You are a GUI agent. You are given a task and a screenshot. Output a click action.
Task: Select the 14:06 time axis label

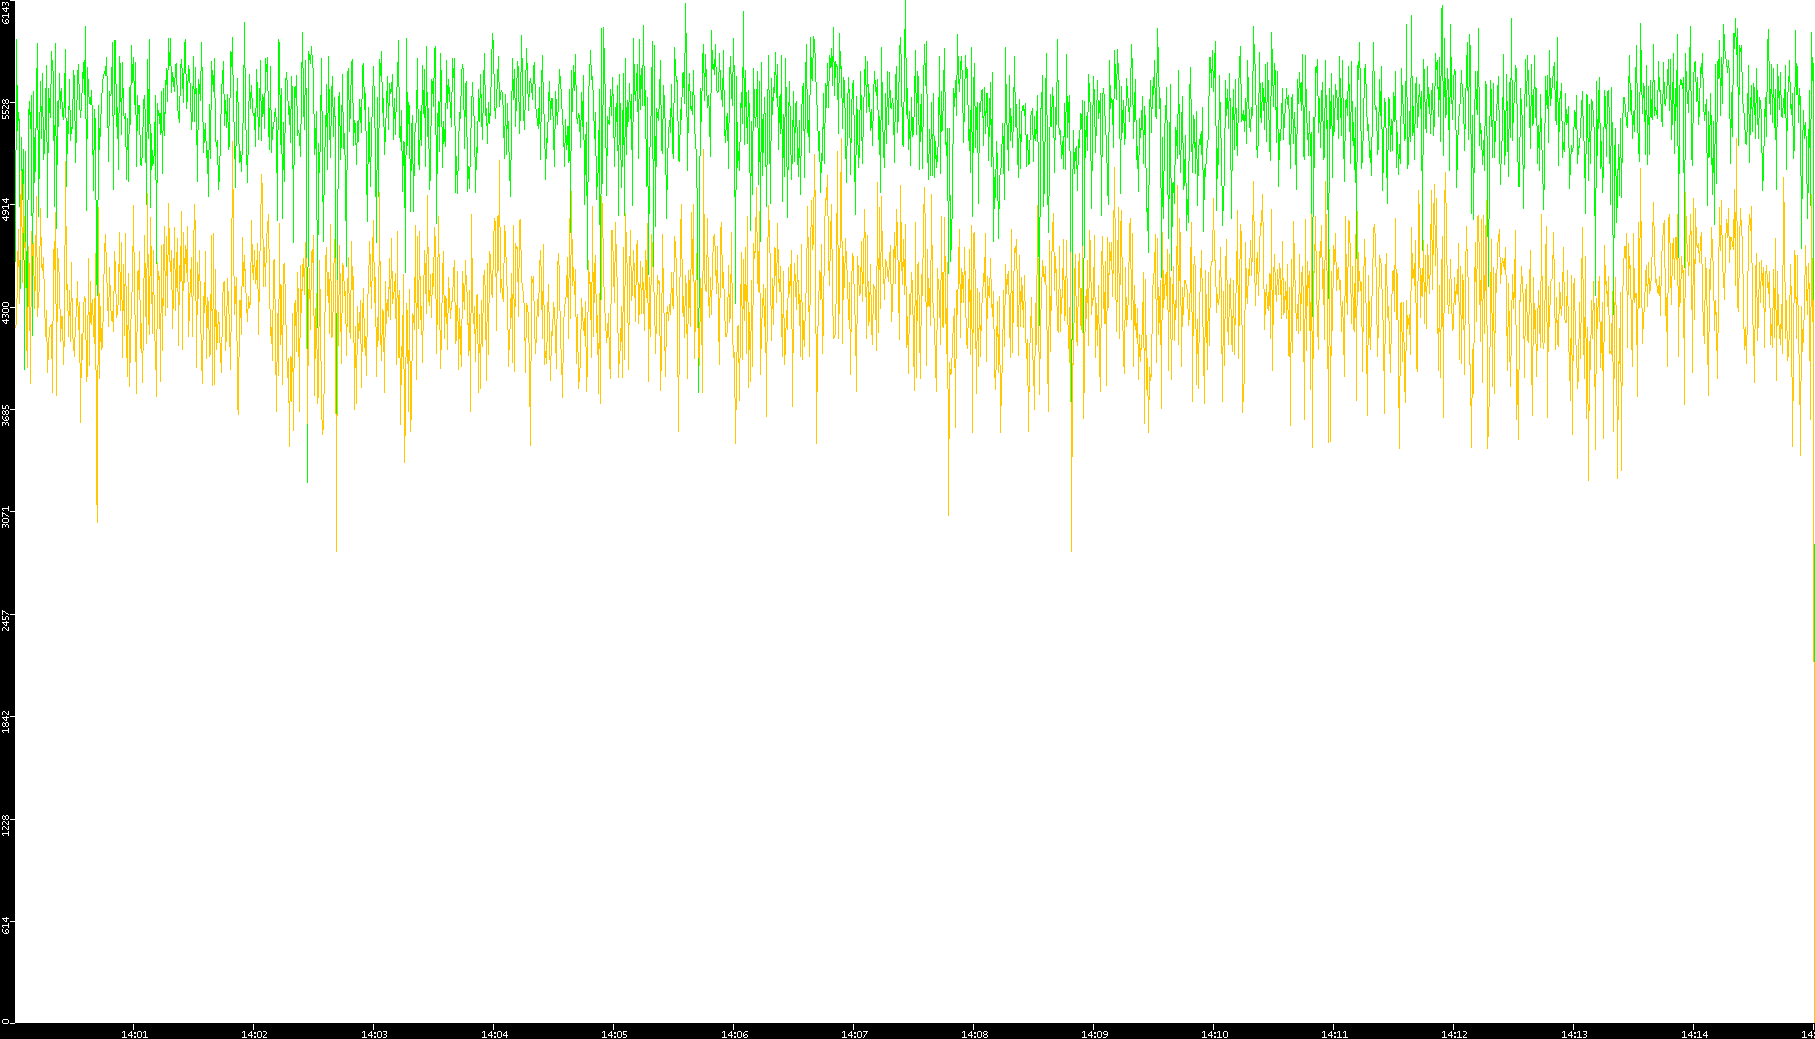(x=734, y=1034)
